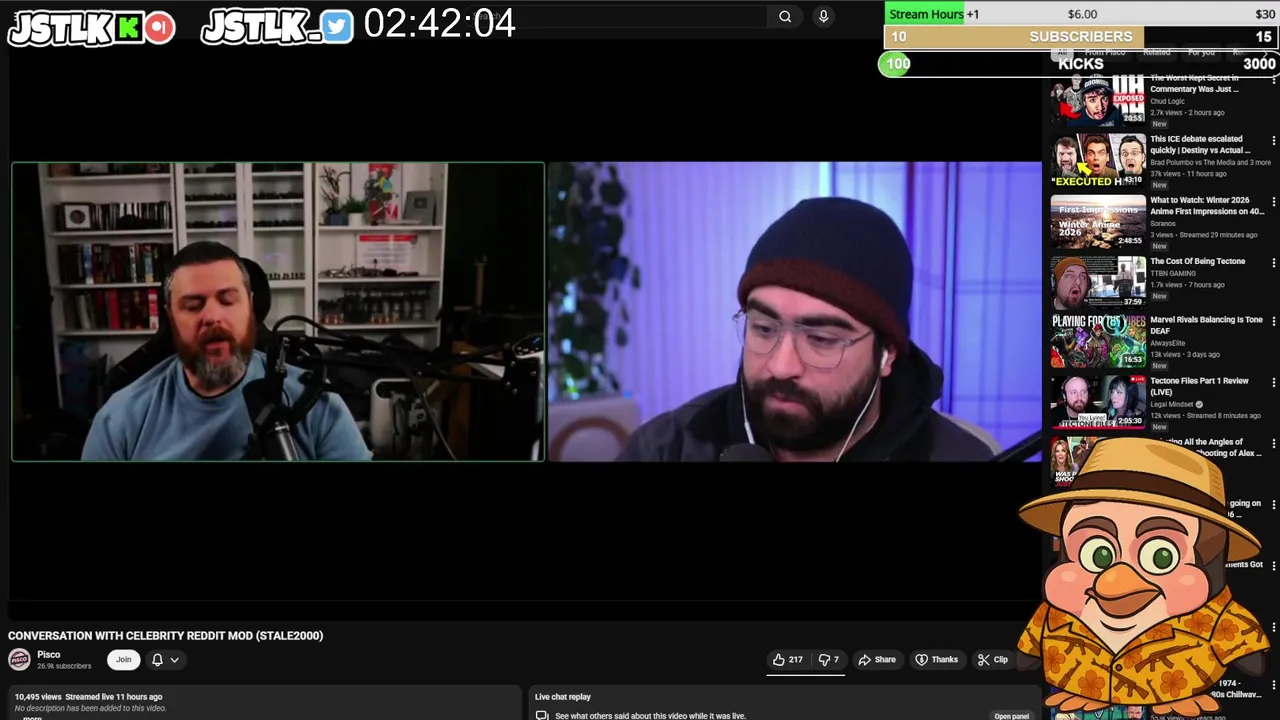Click '13k views · 3 days ago' metadata
Viewport: 1280px width, 720px height.
[1185, 354]
